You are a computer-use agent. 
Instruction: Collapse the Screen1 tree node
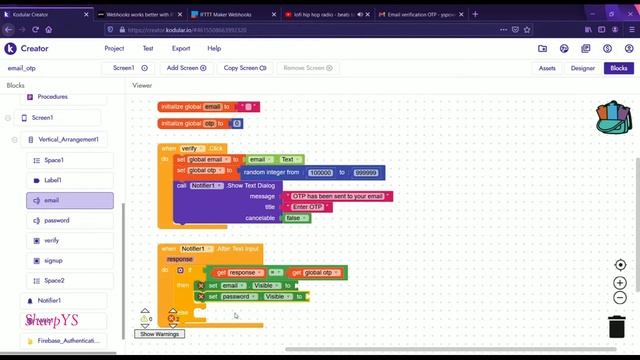8,118
